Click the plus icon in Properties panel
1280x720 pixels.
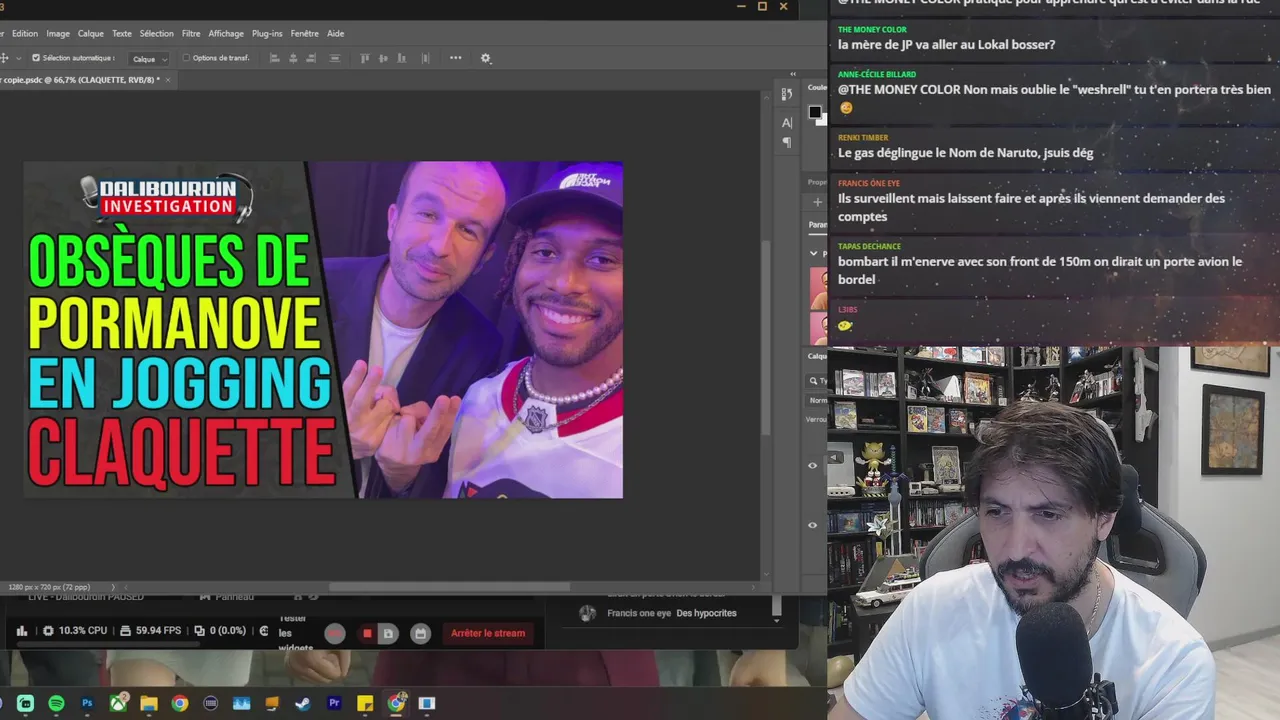point(817,202)
